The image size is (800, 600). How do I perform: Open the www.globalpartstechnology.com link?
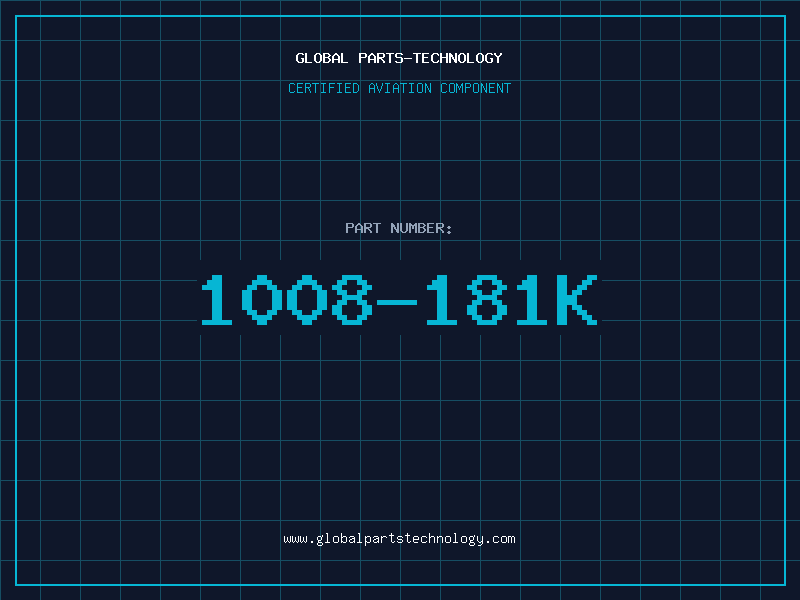point(399,539)
